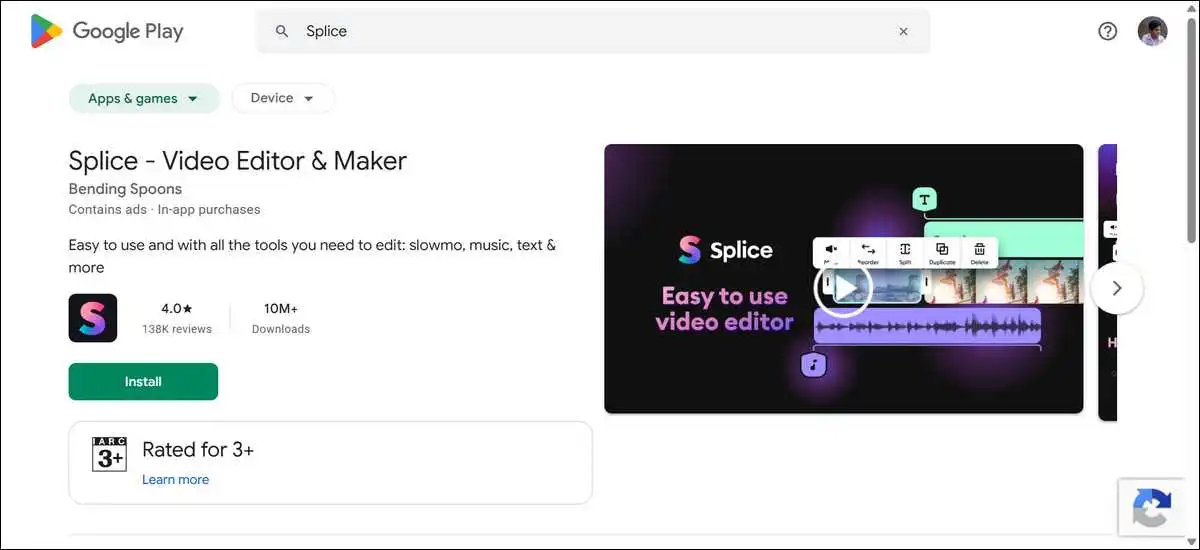Click the search magnifier icon
This screenshot has height=550, width=1200.
[x=283, y=31]
